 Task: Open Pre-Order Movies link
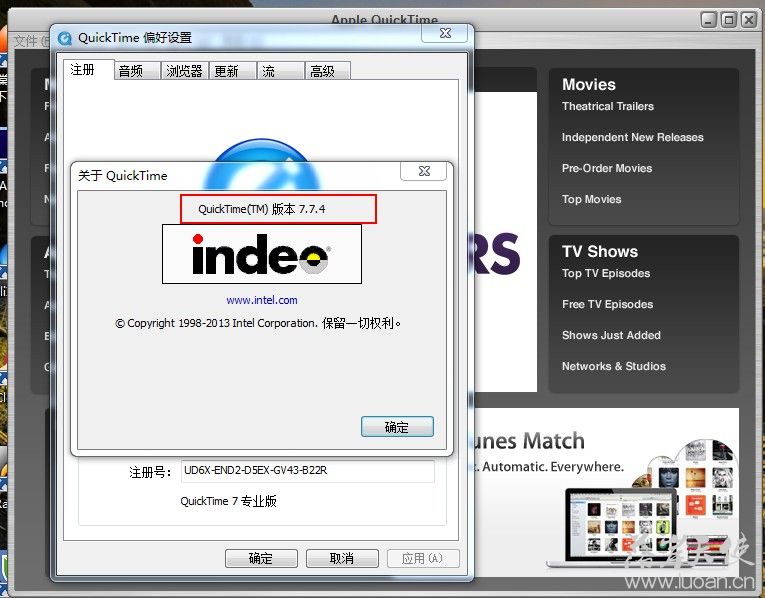tap(606, 168)
